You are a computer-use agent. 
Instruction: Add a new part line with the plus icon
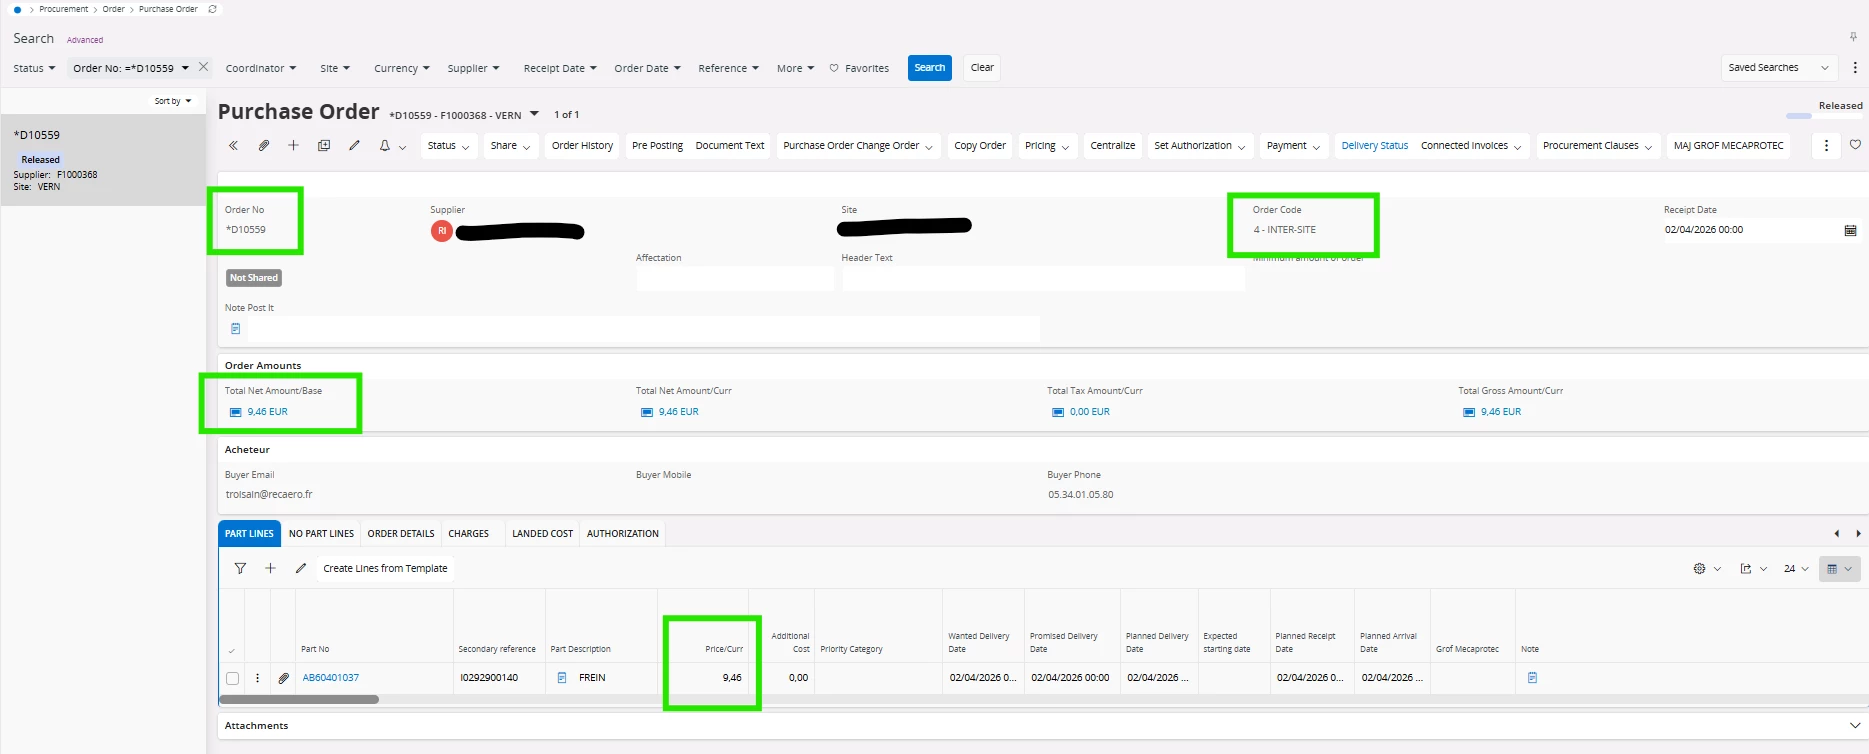tap(270, 568)
